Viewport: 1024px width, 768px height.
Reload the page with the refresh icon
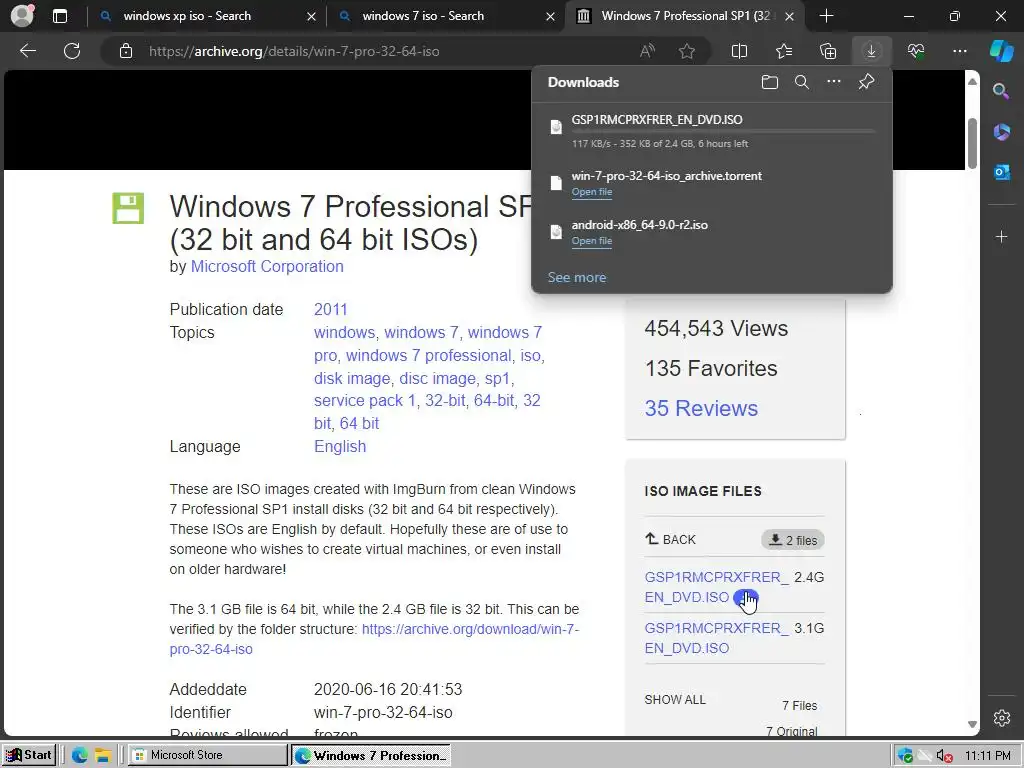coord(72,51)
